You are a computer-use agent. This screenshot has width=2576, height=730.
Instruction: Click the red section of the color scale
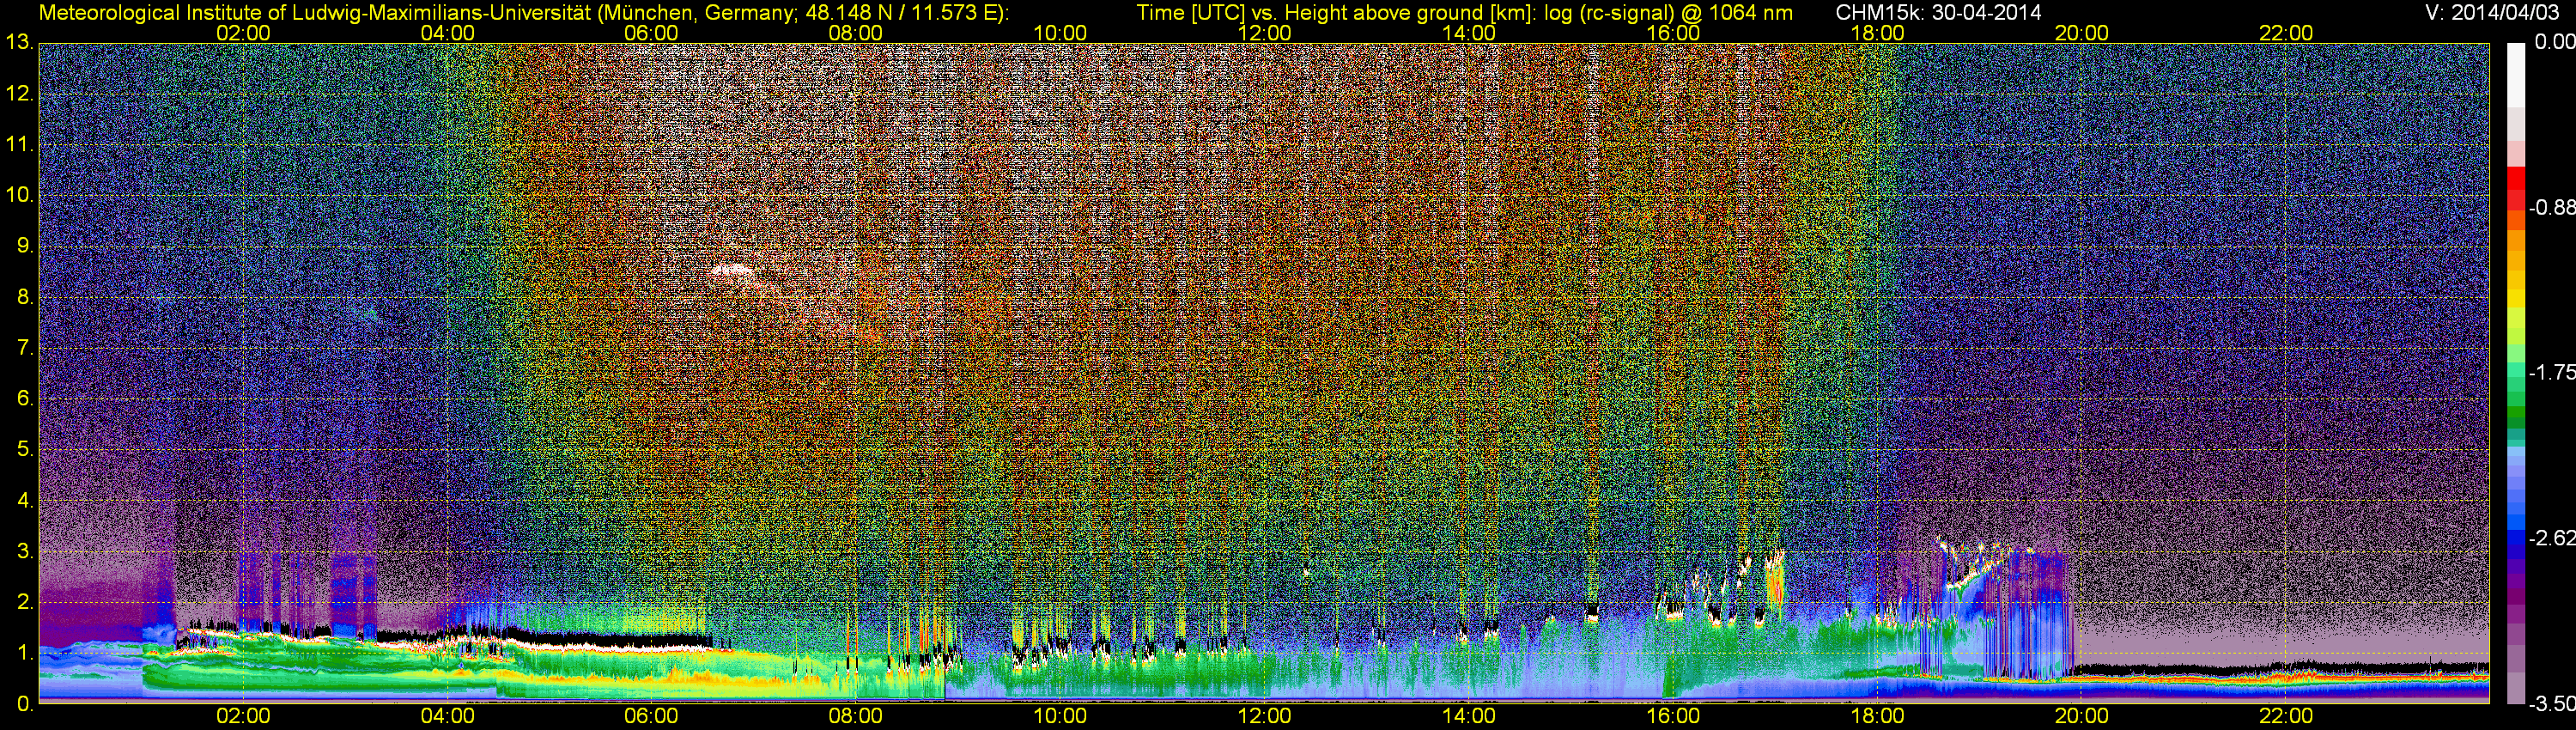[2515, 190]
